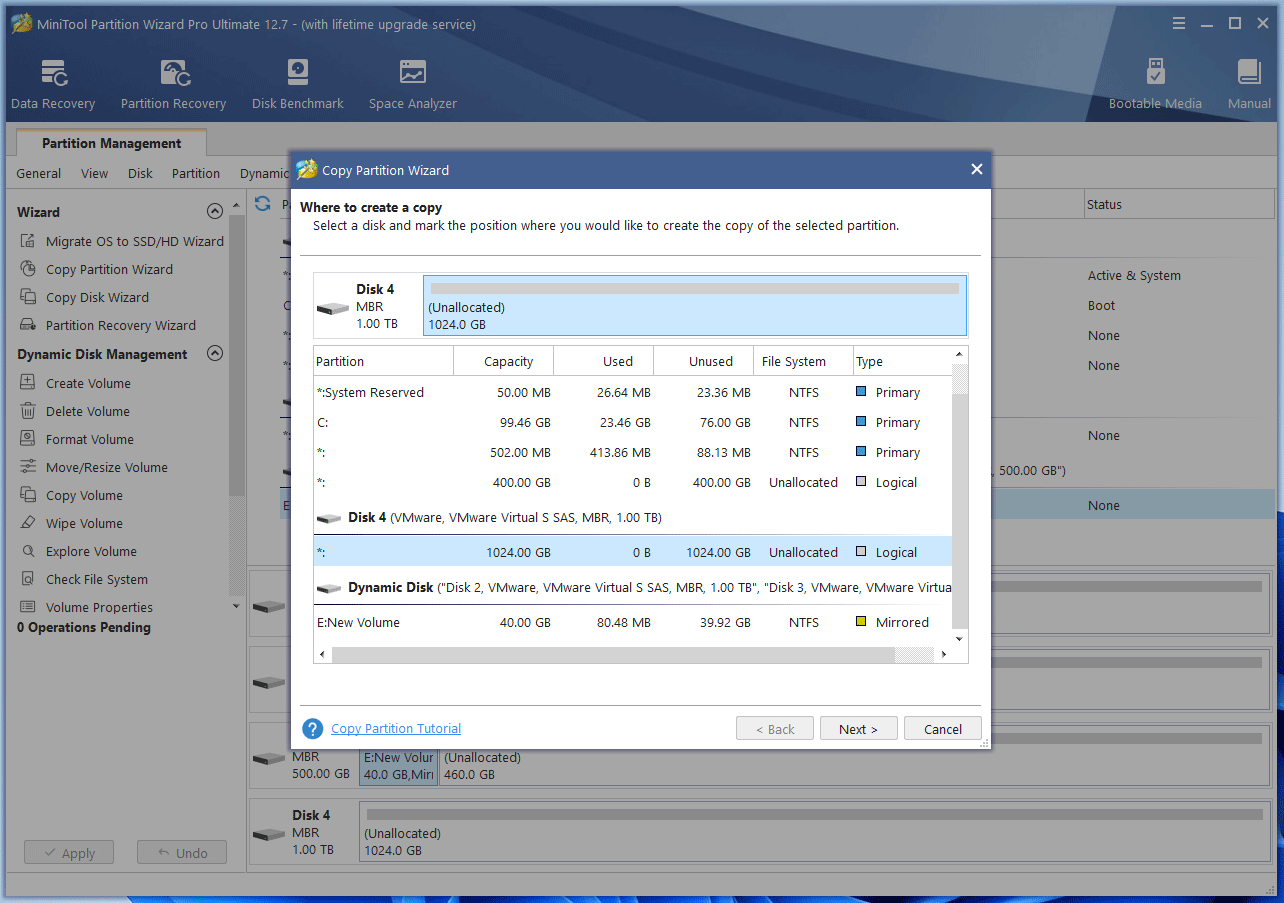Collapse the Wizard section
This screenshot has height=903, width=1284.
click(x=214, y=211)
